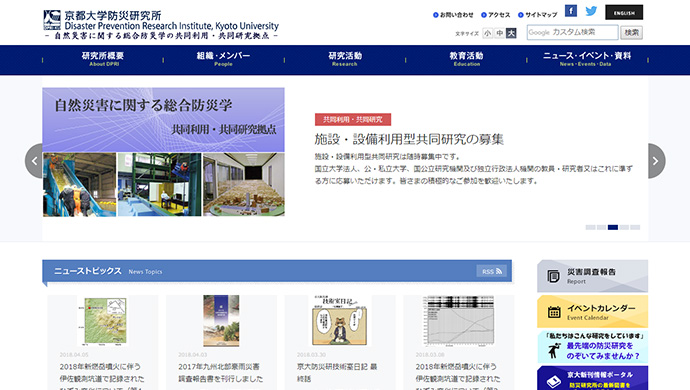The image size is (690, 390).
Task: Open the Twitter bird icon
Action: pos(591,11)
